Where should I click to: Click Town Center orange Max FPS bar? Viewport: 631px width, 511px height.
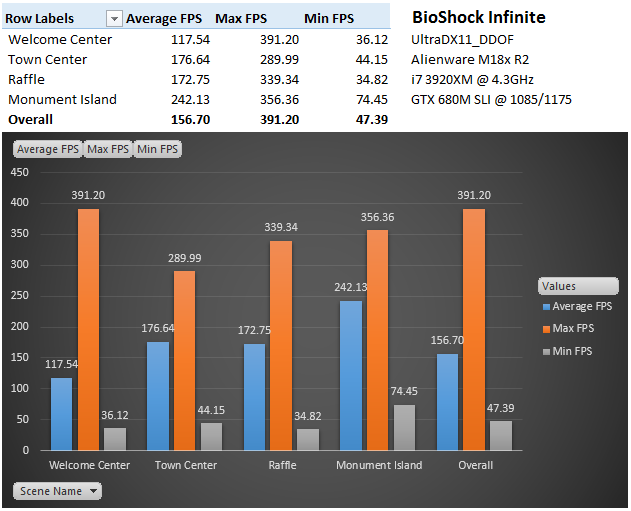[x=184, y=361]
